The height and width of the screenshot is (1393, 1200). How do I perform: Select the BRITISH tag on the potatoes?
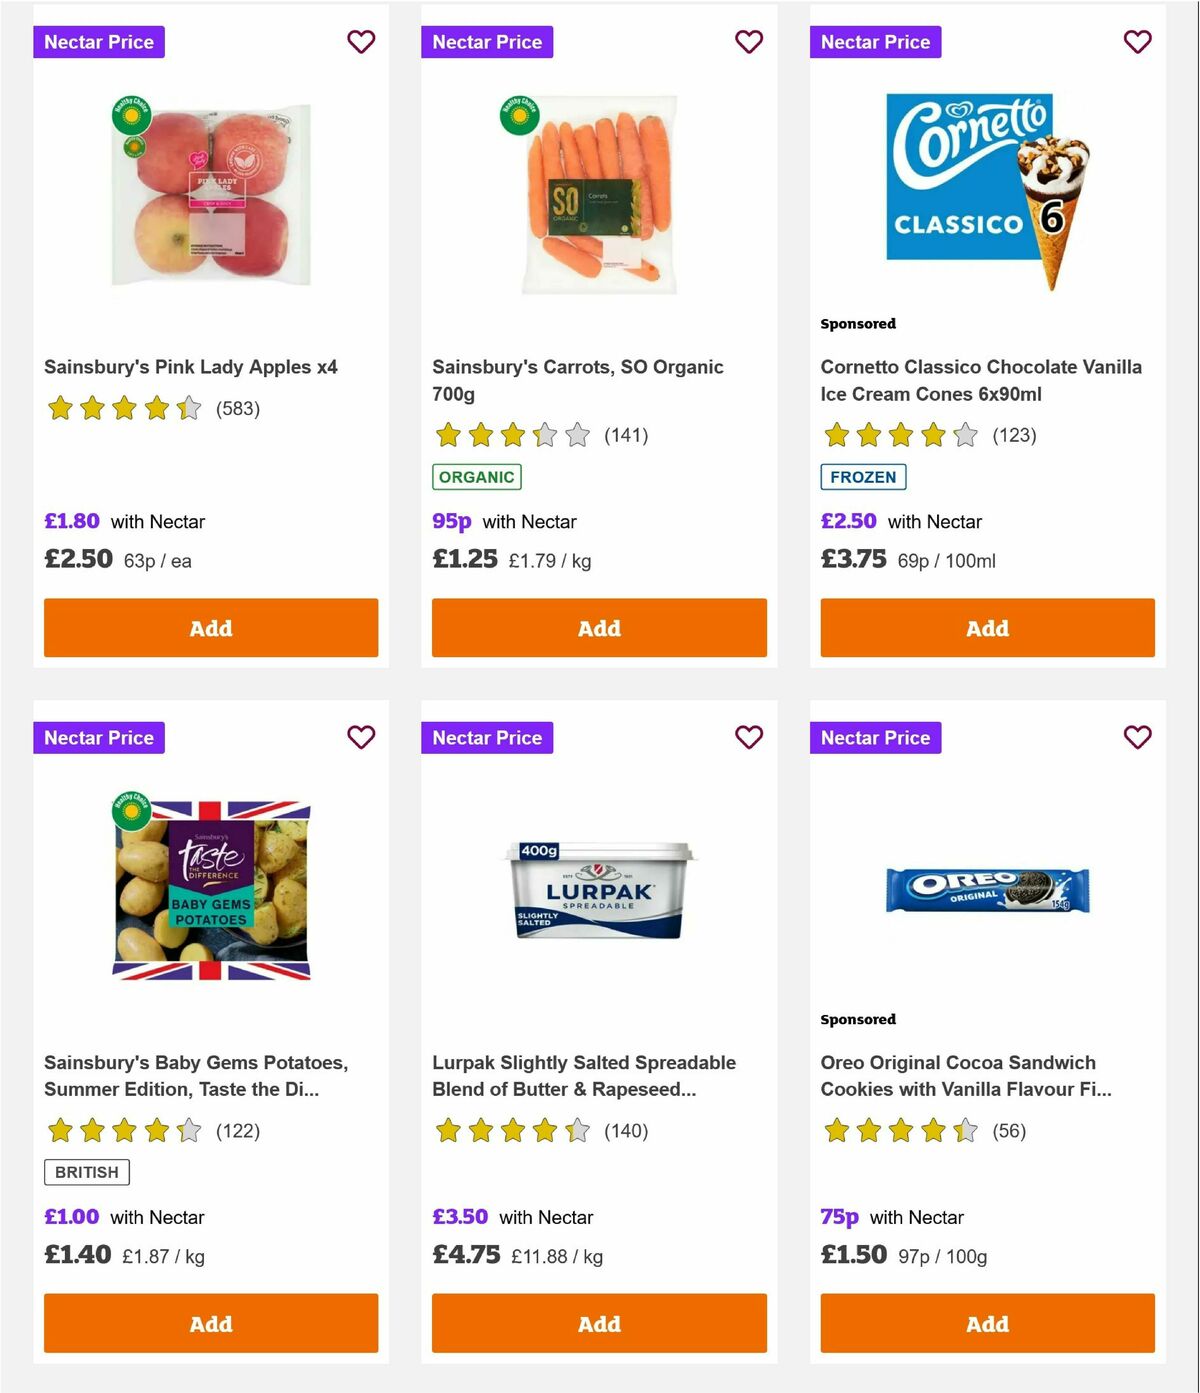pos(86,1172)
